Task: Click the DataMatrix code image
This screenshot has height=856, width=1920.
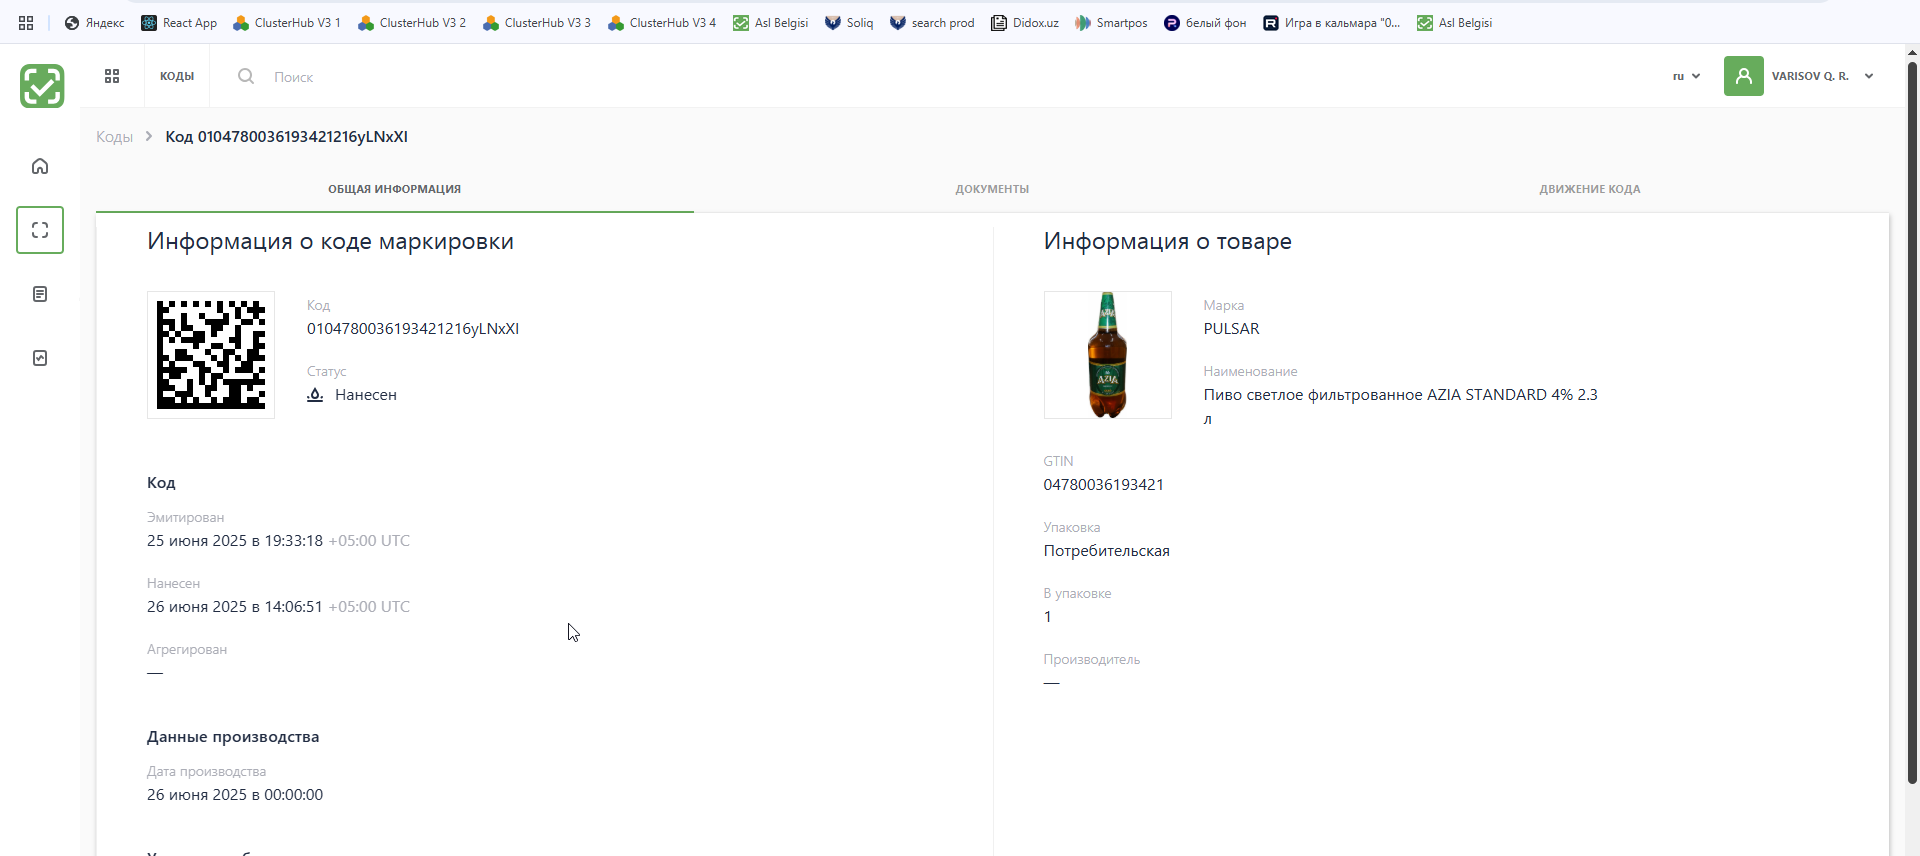Action: pos(211,355)
